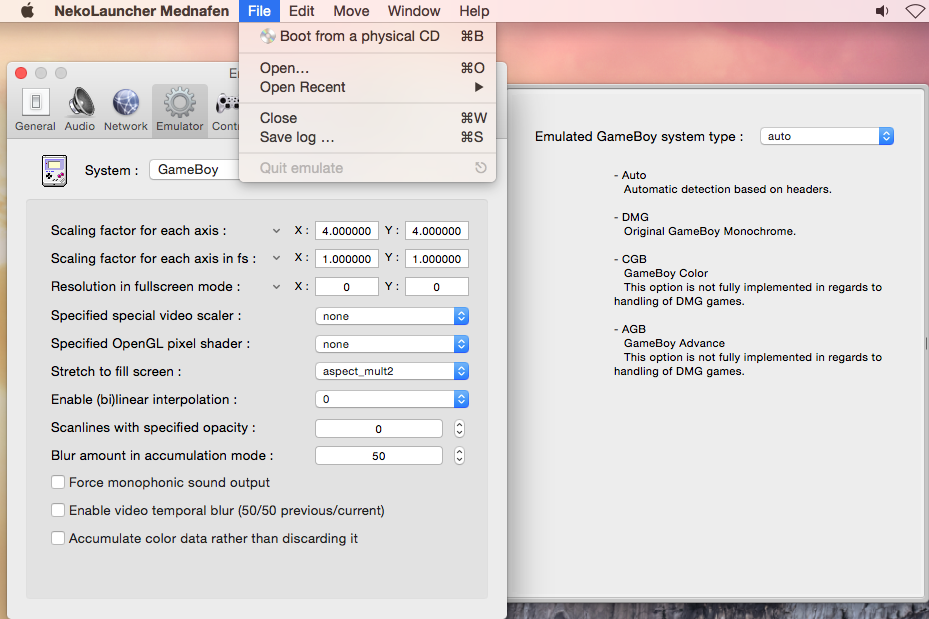929x619 pixels.
Task: Open the Edit menu
Action: [302, 11]
